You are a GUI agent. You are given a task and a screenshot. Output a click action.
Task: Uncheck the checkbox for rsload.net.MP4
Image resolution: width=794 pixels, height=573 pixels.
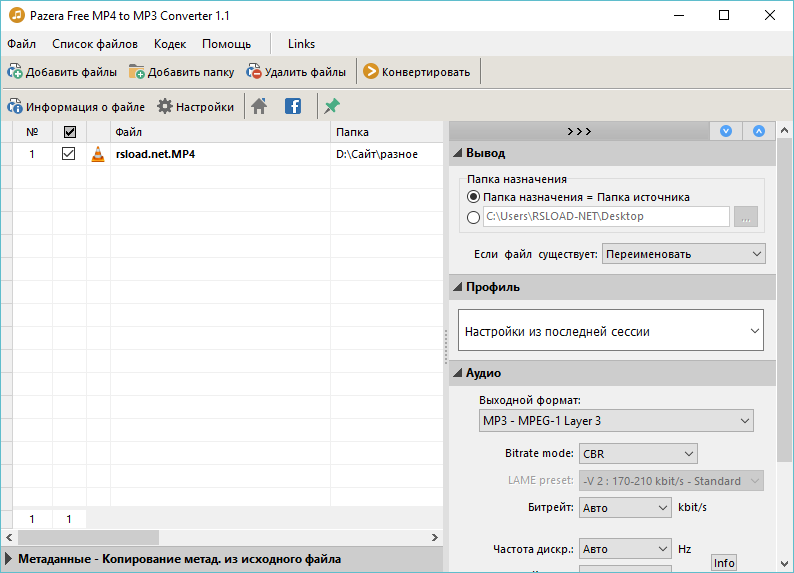[x=68, y=153]
